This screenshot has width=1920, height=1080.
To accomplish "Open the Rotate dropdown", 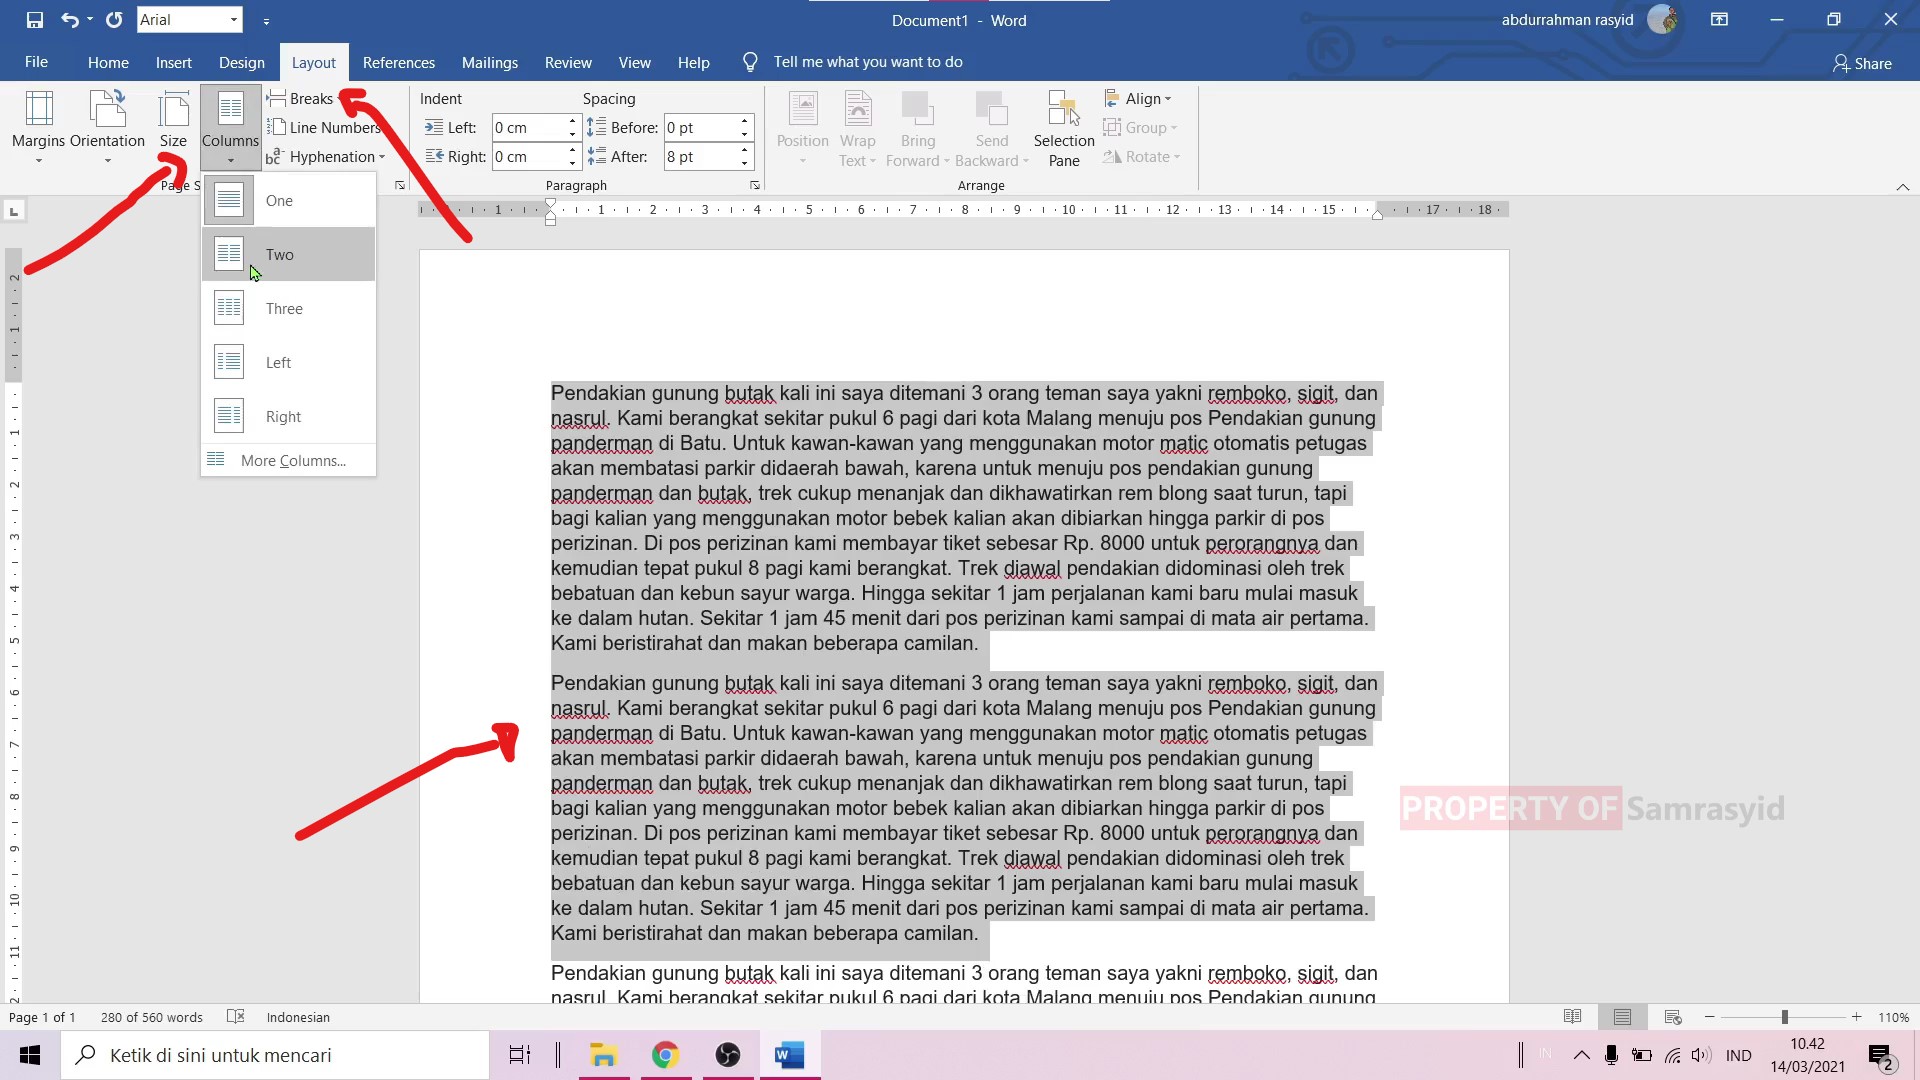I will [1142, 157].
